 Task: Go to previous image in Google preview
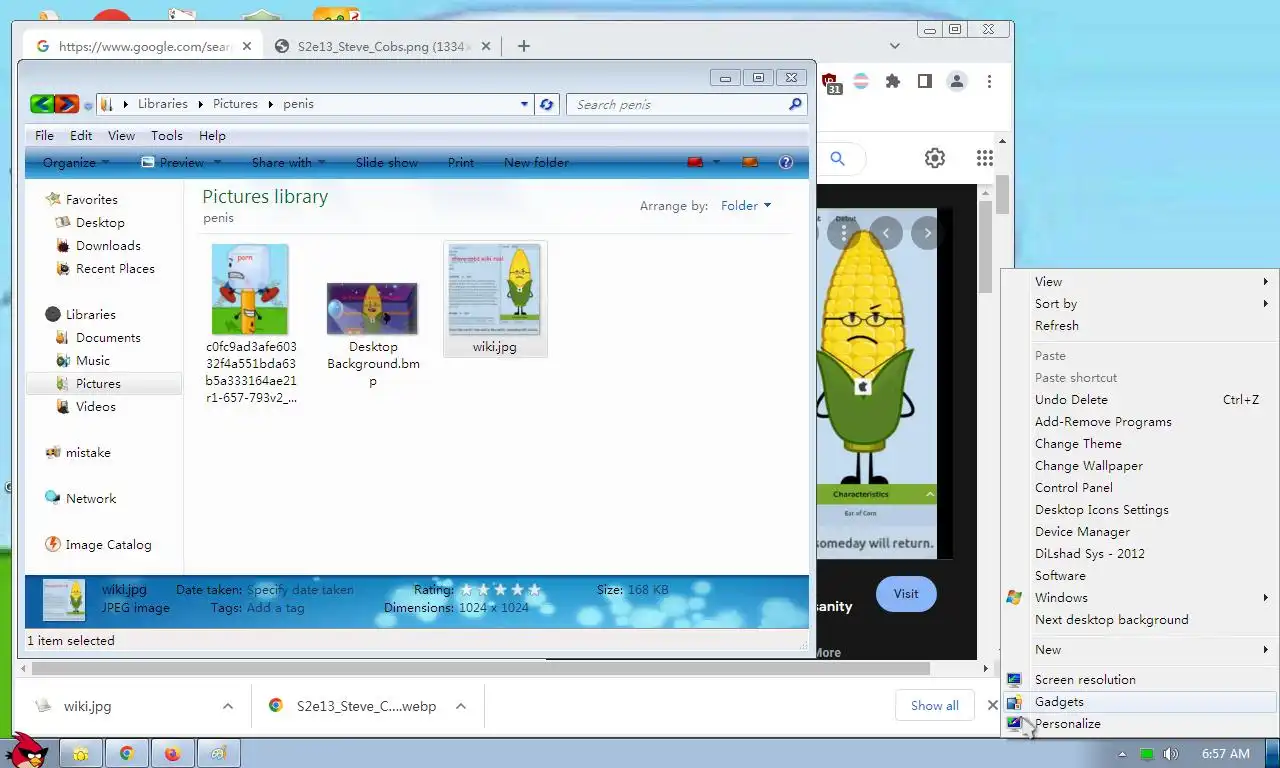coord(886,233)
